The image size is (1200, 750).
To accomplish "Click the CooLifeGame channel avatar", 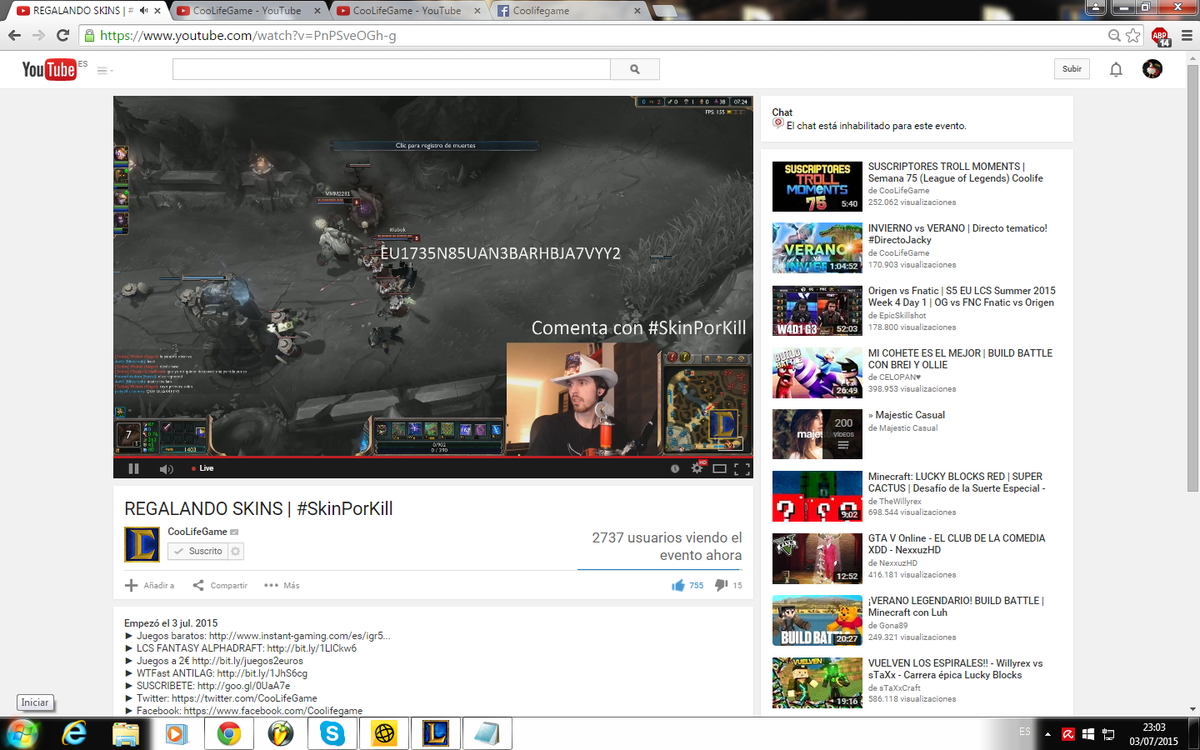I will [141, 544].
